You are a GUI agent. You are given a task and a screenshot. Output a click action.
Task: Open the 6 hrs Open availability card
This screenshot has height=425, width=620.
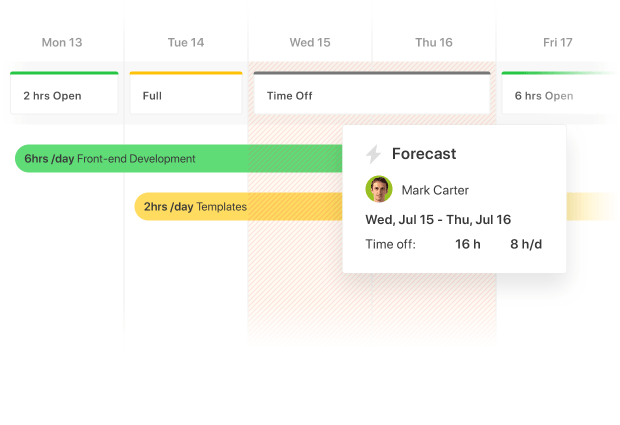pyautogui.click(x=560, y=93)
